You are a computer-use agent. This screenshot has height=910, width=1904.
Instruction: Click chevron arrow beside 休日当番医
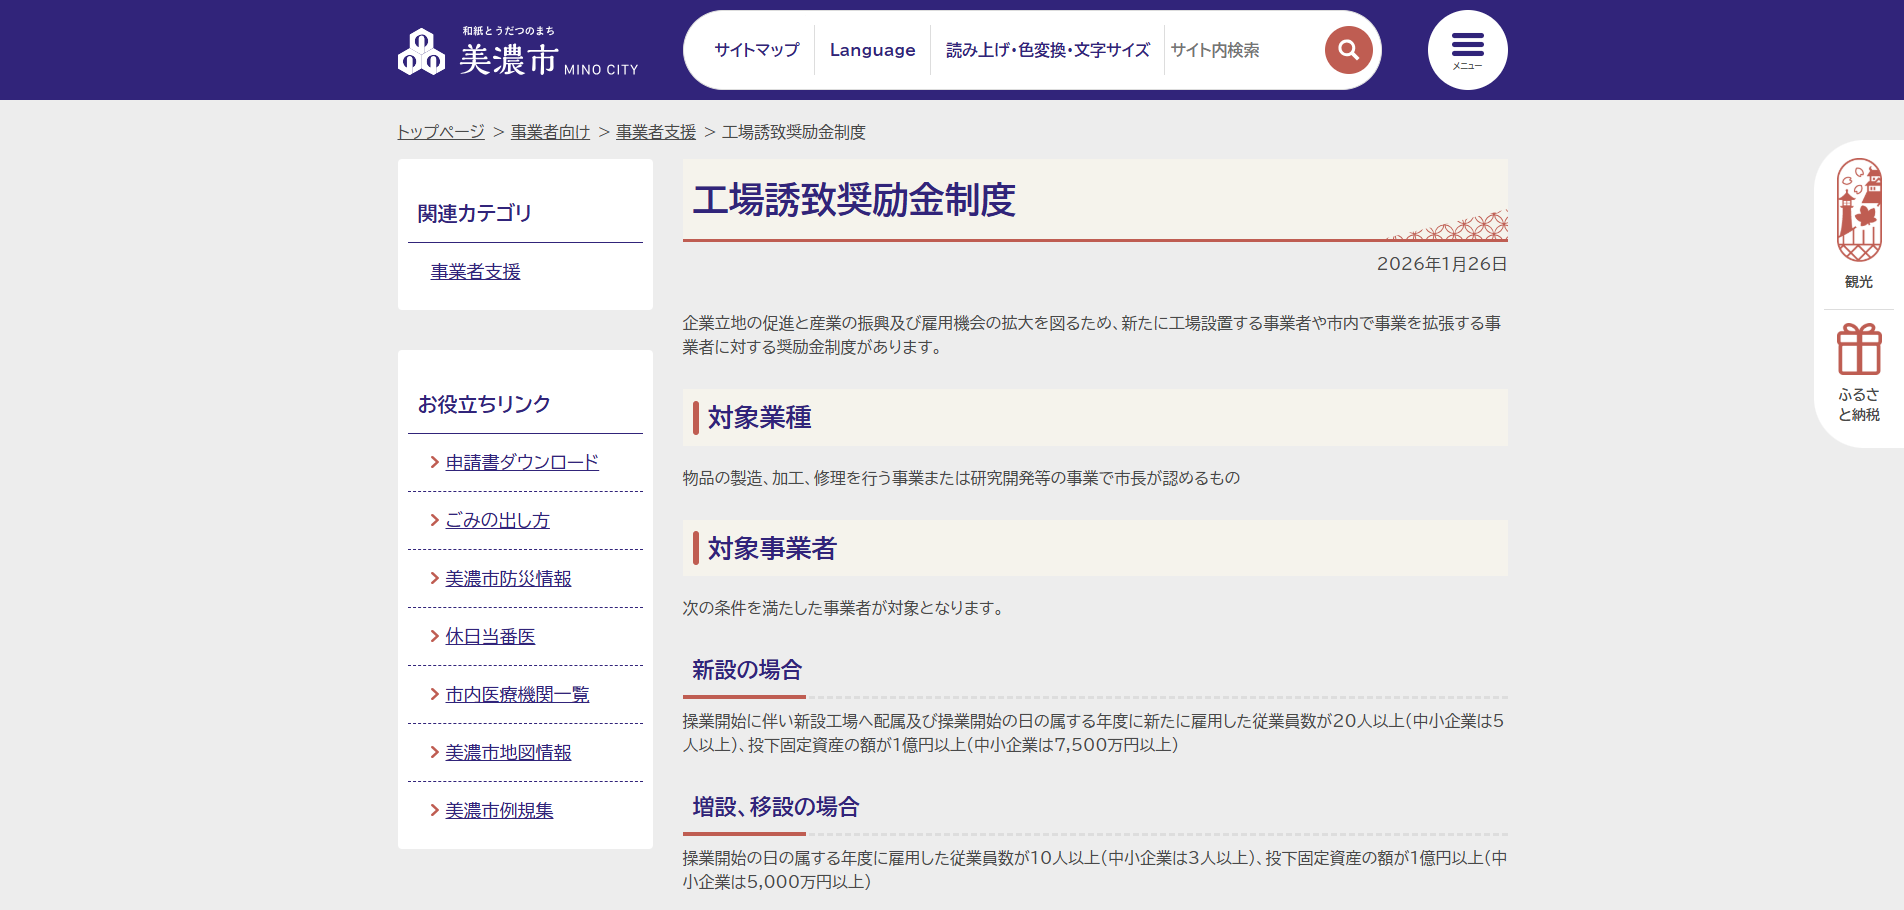click(x=434, y=636)
